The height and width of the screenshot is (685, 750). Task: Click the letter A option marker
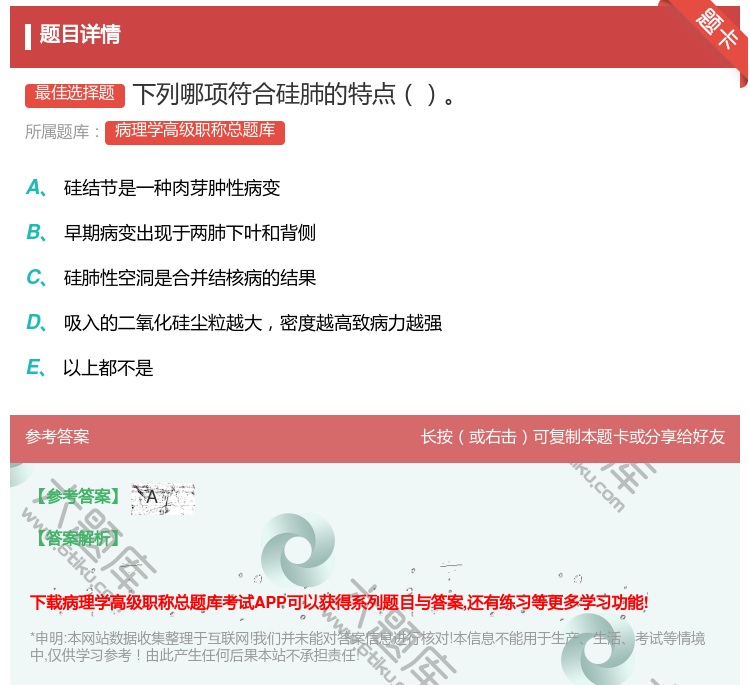[x=36, y=188]
